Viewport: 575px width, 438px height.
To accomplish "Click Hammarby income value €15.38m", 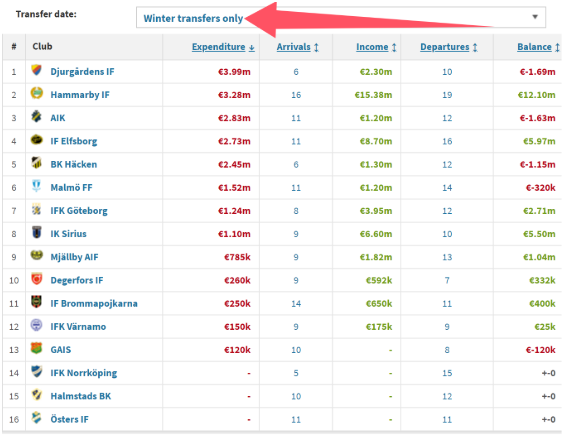I will (373, 95).
